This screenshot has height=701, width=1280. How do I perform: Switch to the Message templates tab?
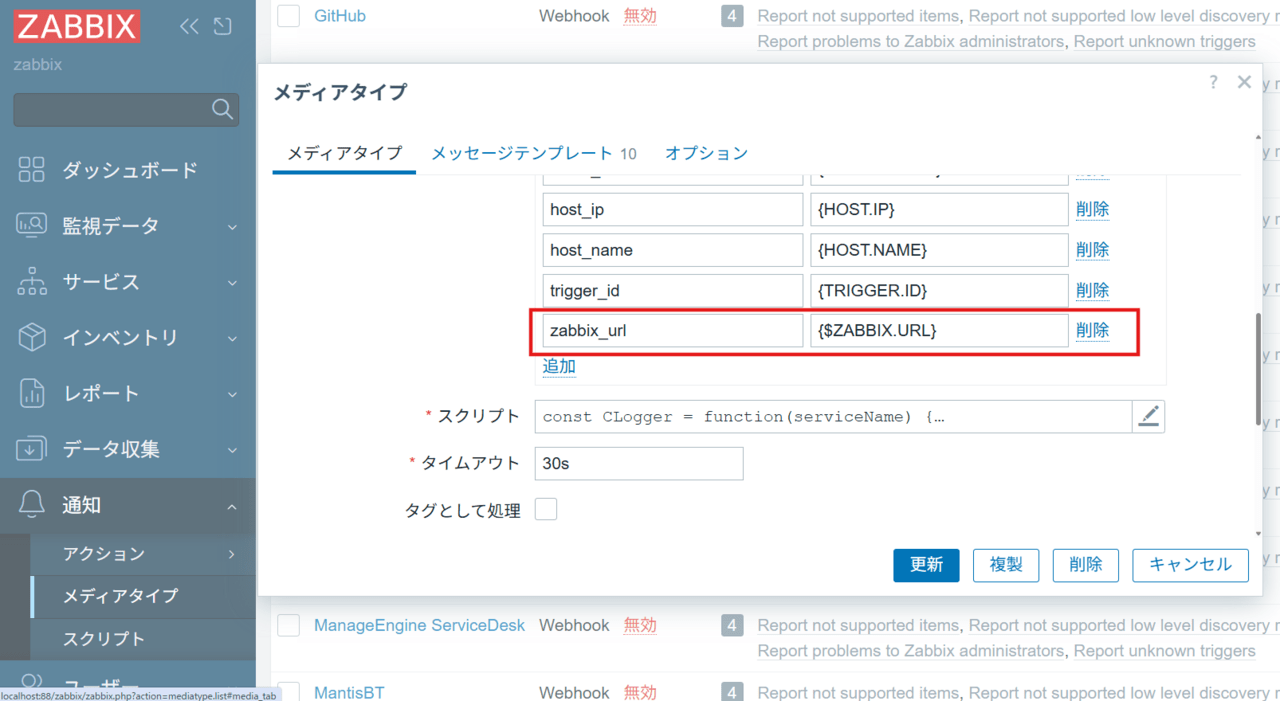tap(533, 153)
